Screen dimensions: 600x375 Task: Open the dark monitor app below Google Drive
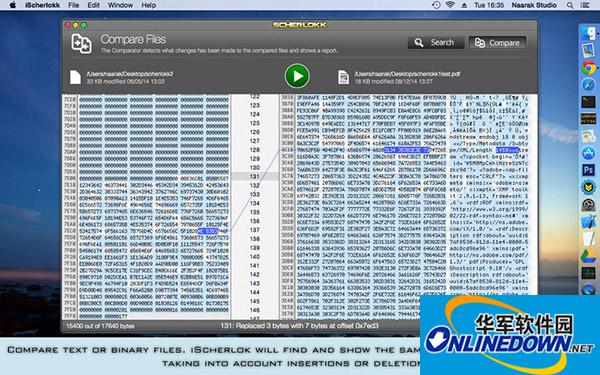click(588, 272)
